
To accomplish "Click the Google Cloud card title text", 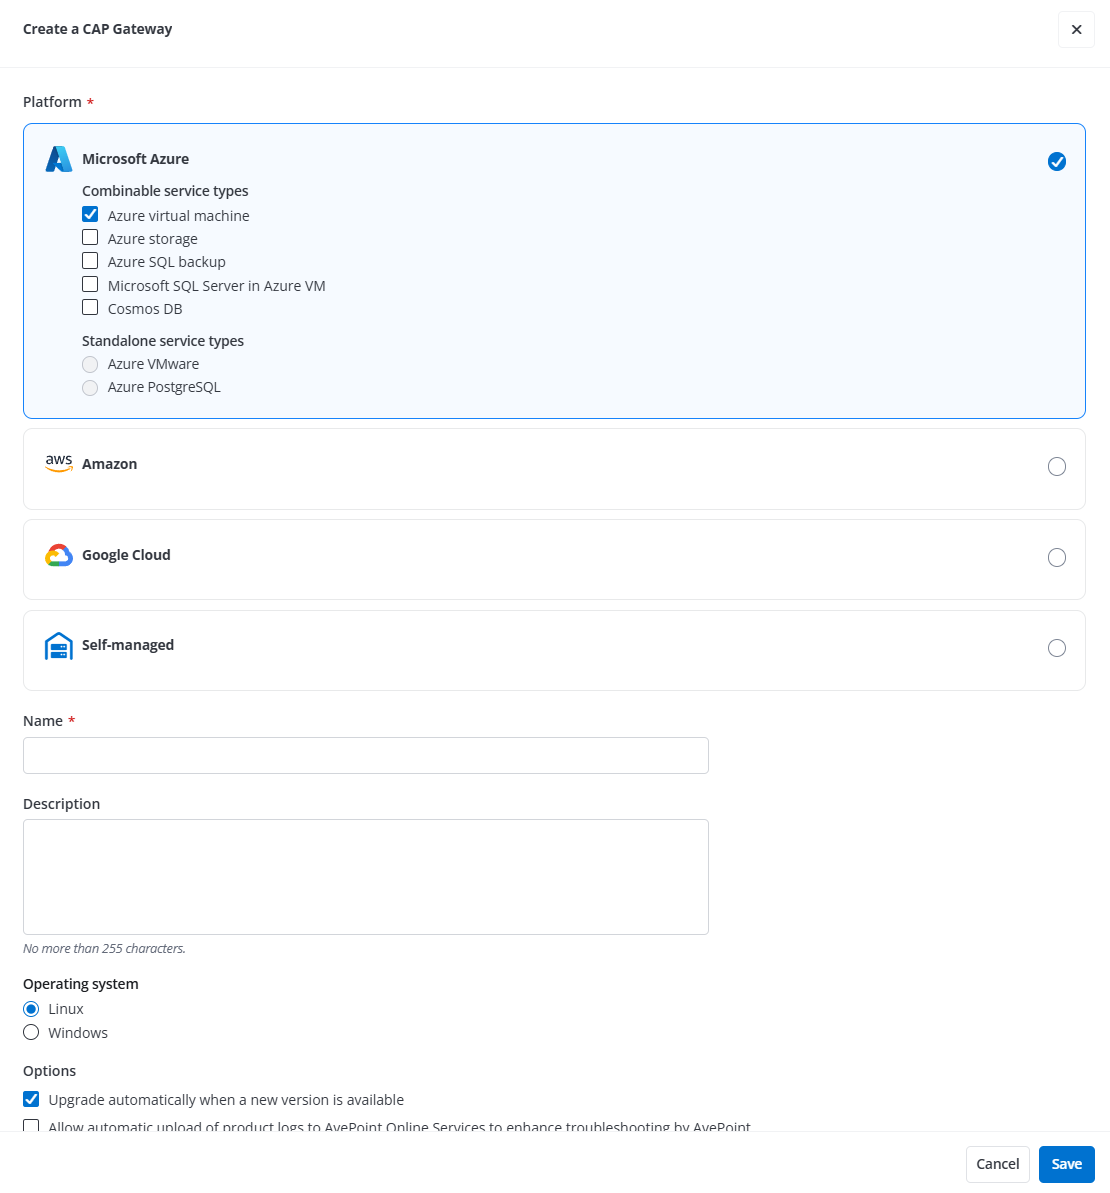I will tap(126, 555).
